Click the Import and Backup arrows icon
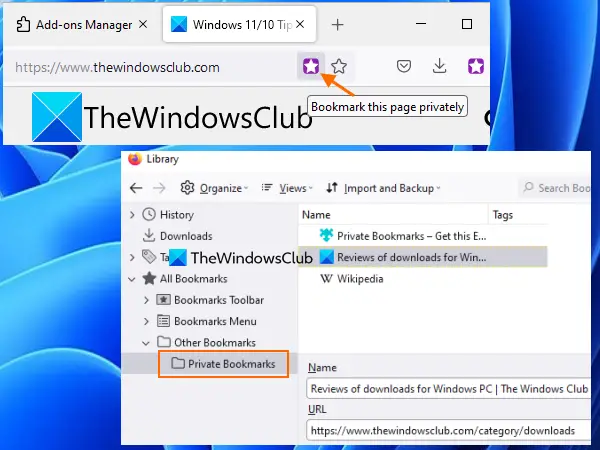 [x=332, y=188]
